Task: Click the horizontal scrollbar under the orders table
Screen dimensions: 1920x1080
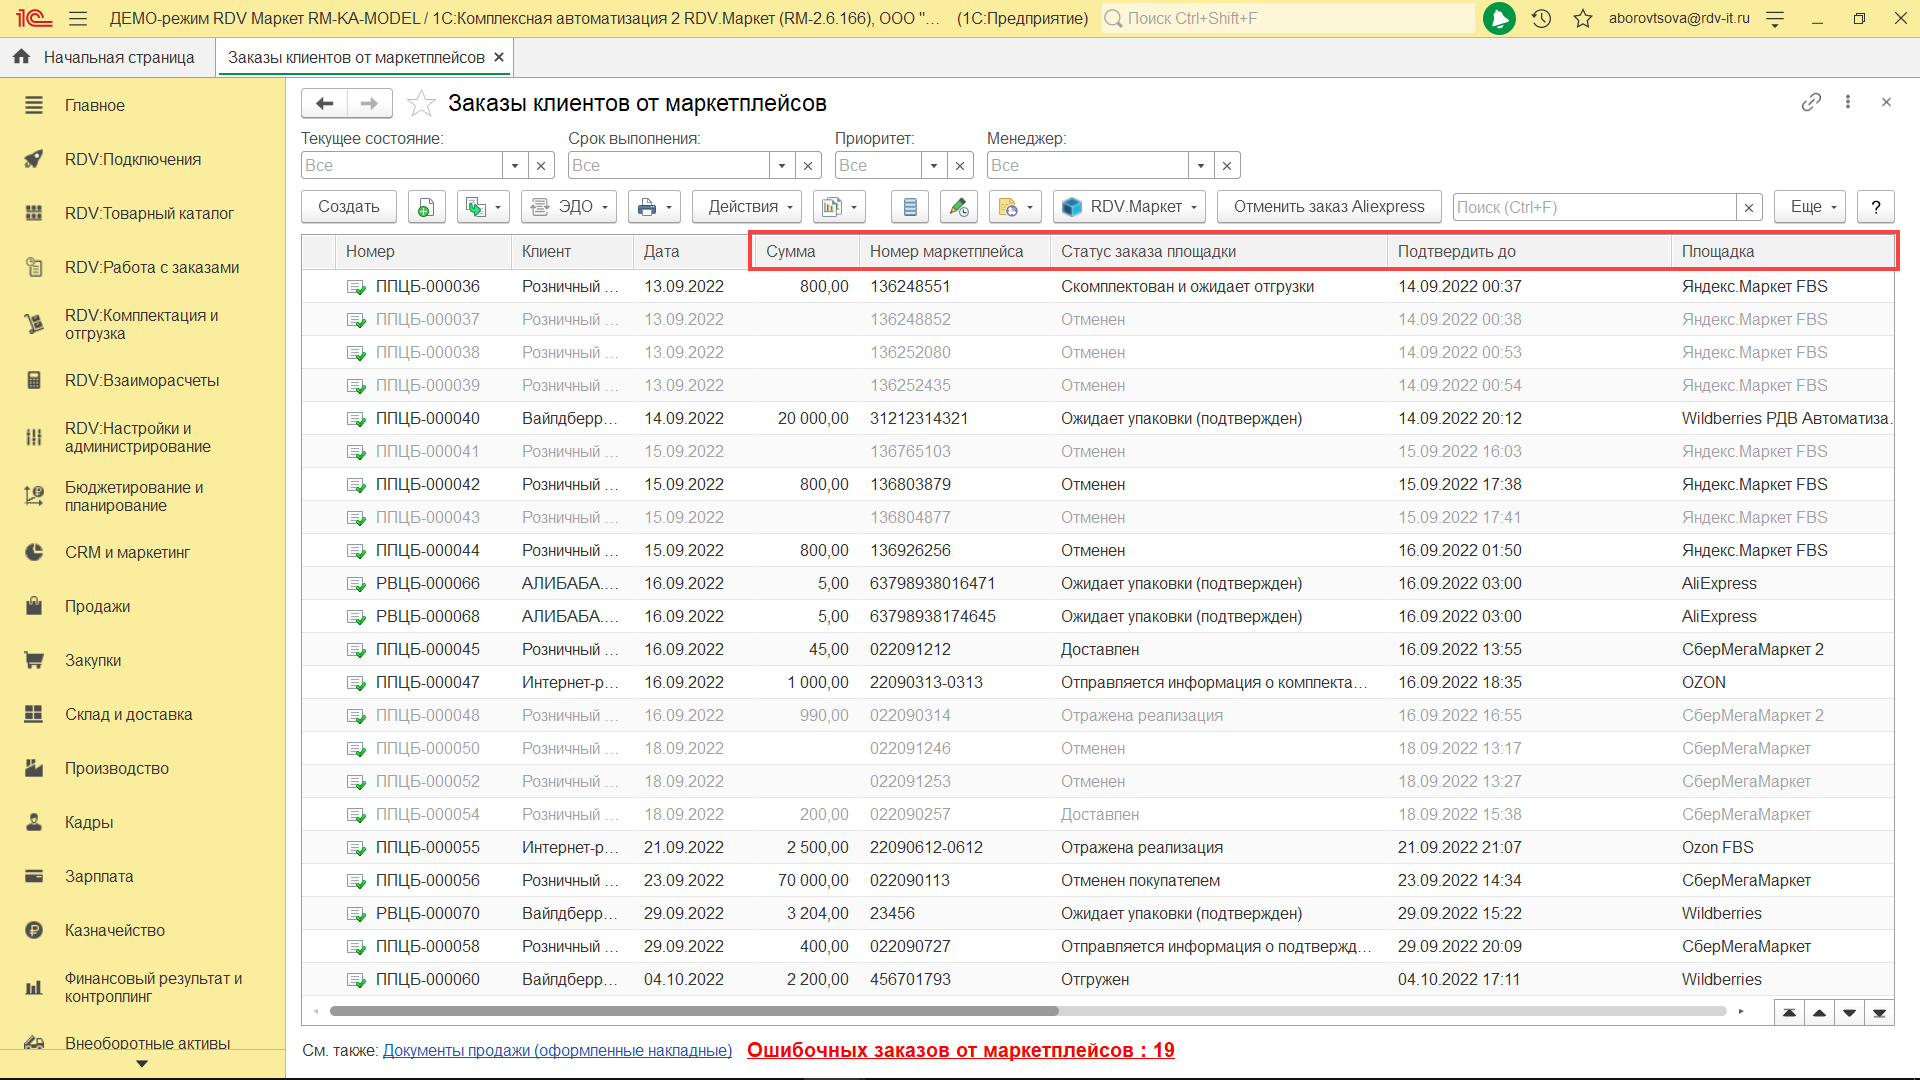Action: coord(694,1011)
